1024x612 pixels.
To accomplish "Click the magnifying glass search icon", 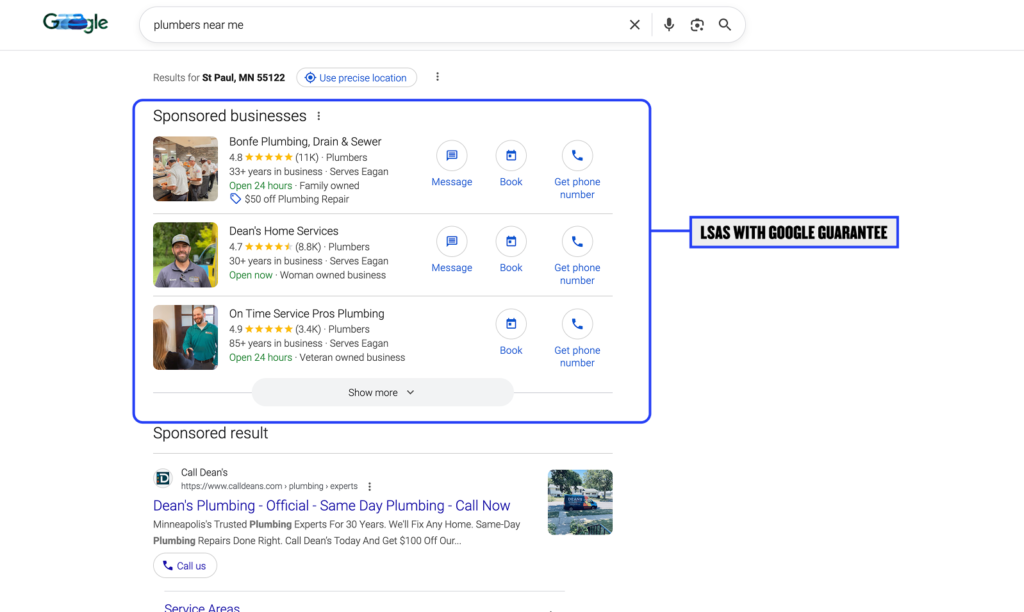I will pyautogui.click(x=725, y=25).
